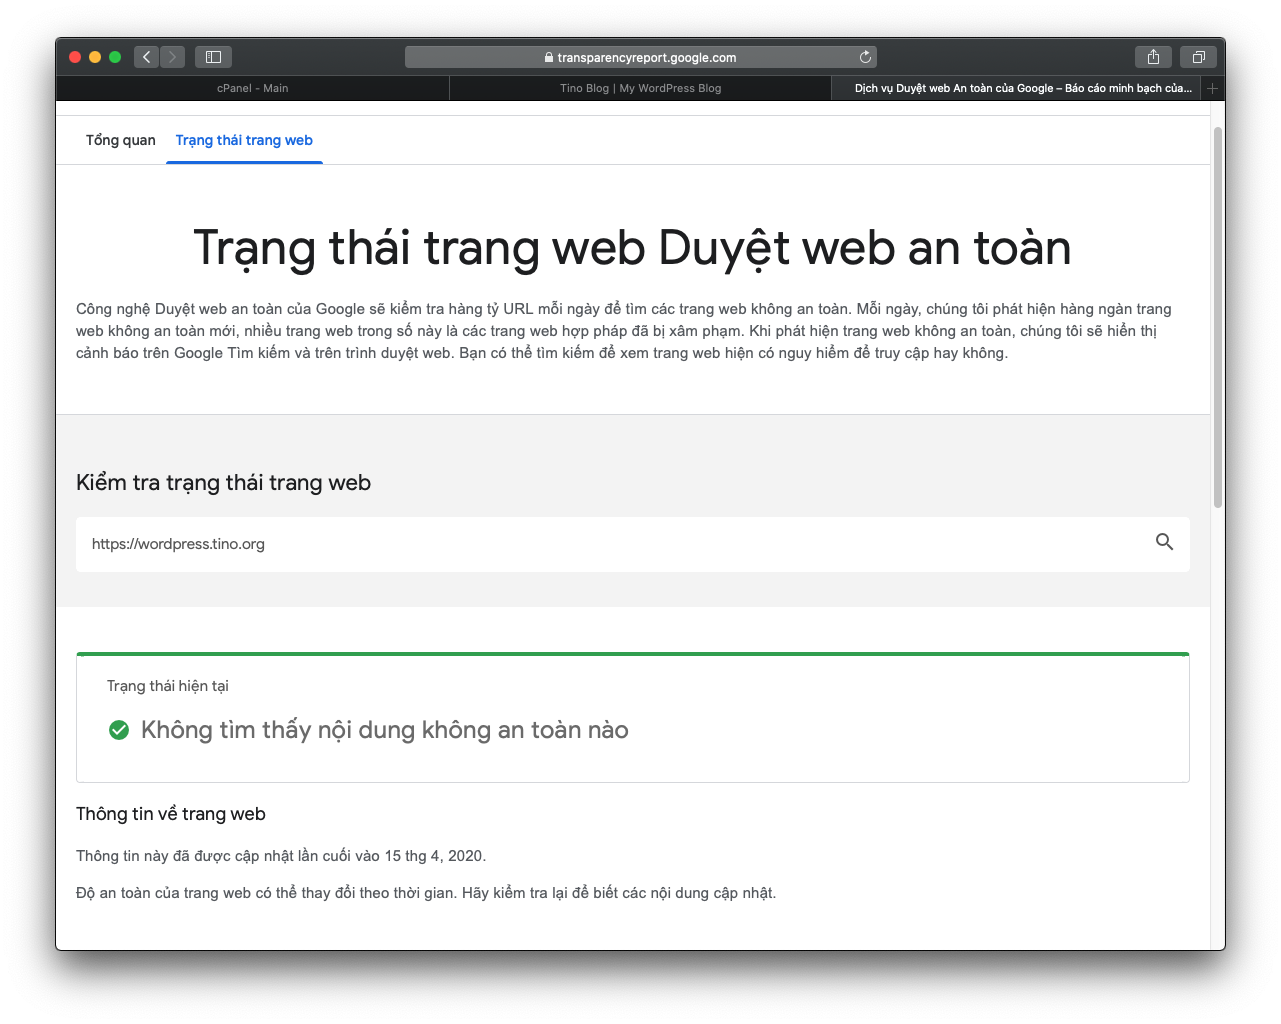Click the padlock icon in the address bar
This screenshot has height=1024, width=1281.
pyautogui.click(x=551, y=57)
